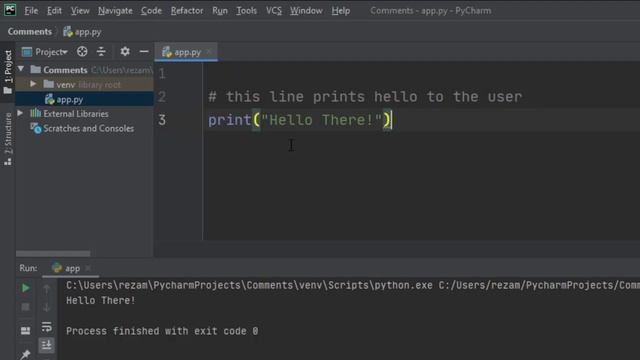Open the VCS menu

pos(274,11)
